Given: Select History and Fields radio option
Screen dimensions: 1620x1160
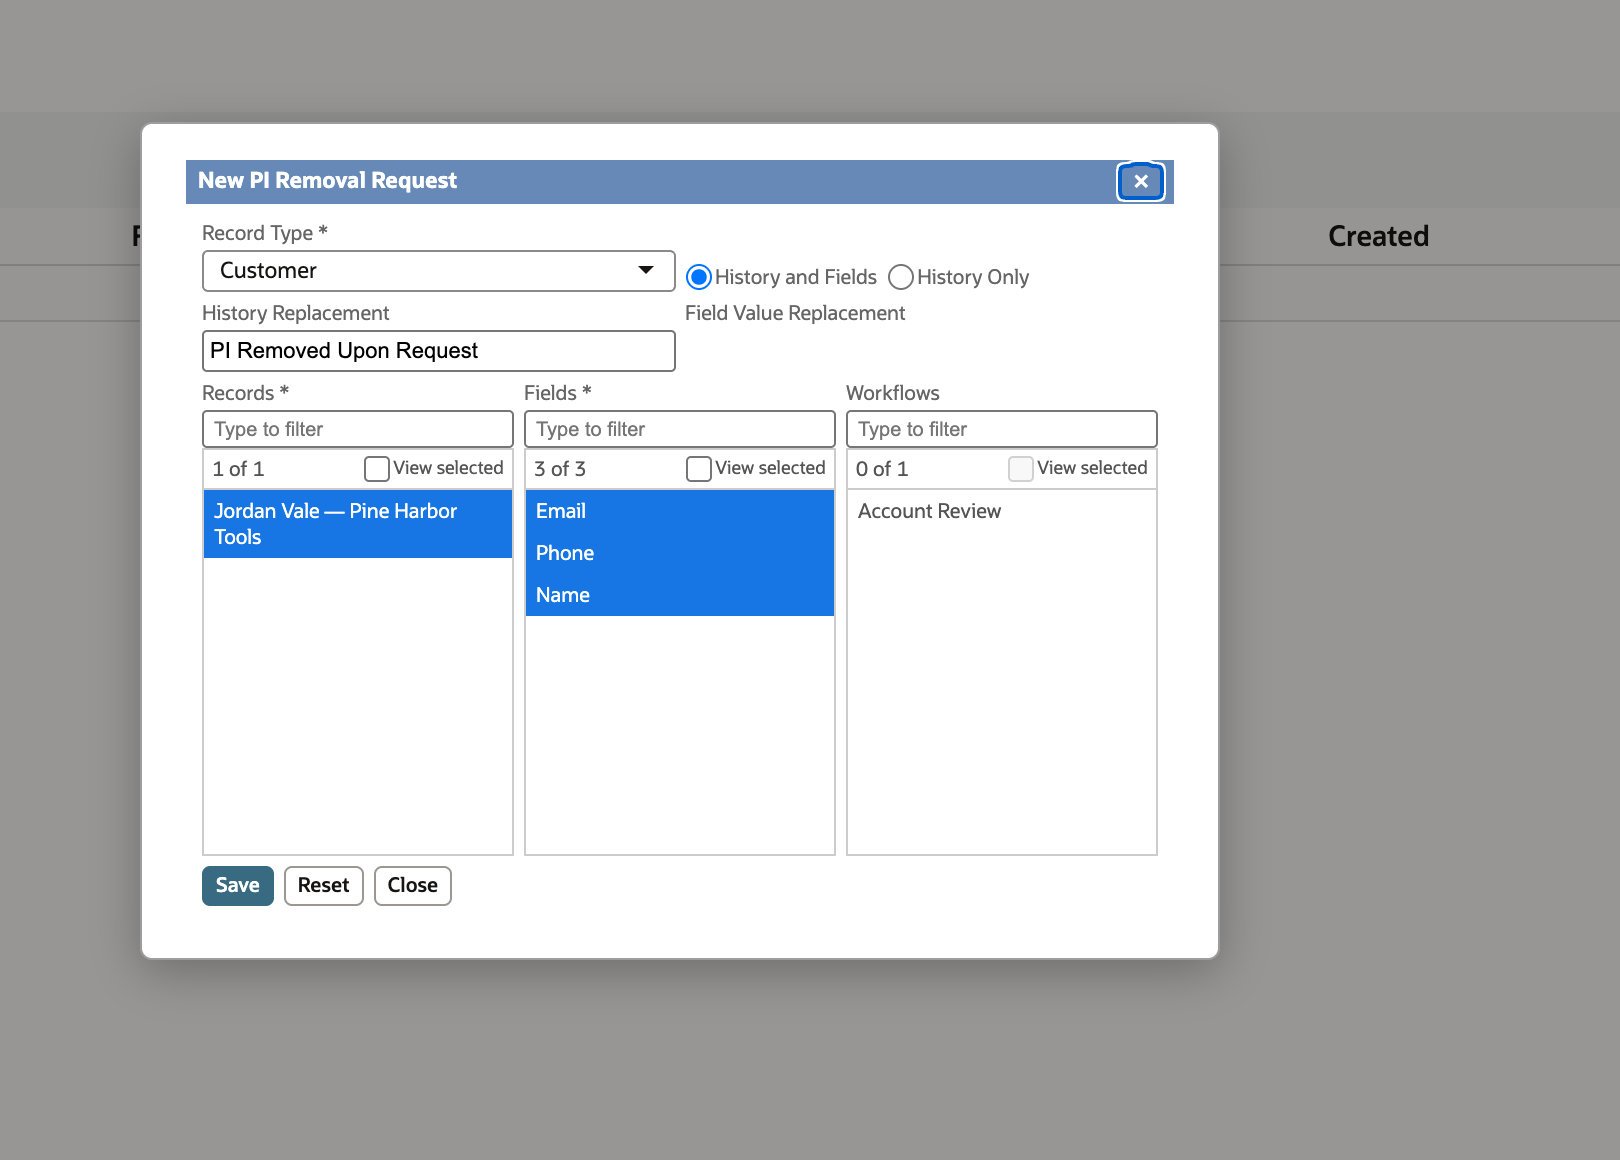Looking at the screenshot, I should click(x=699, y=277).
